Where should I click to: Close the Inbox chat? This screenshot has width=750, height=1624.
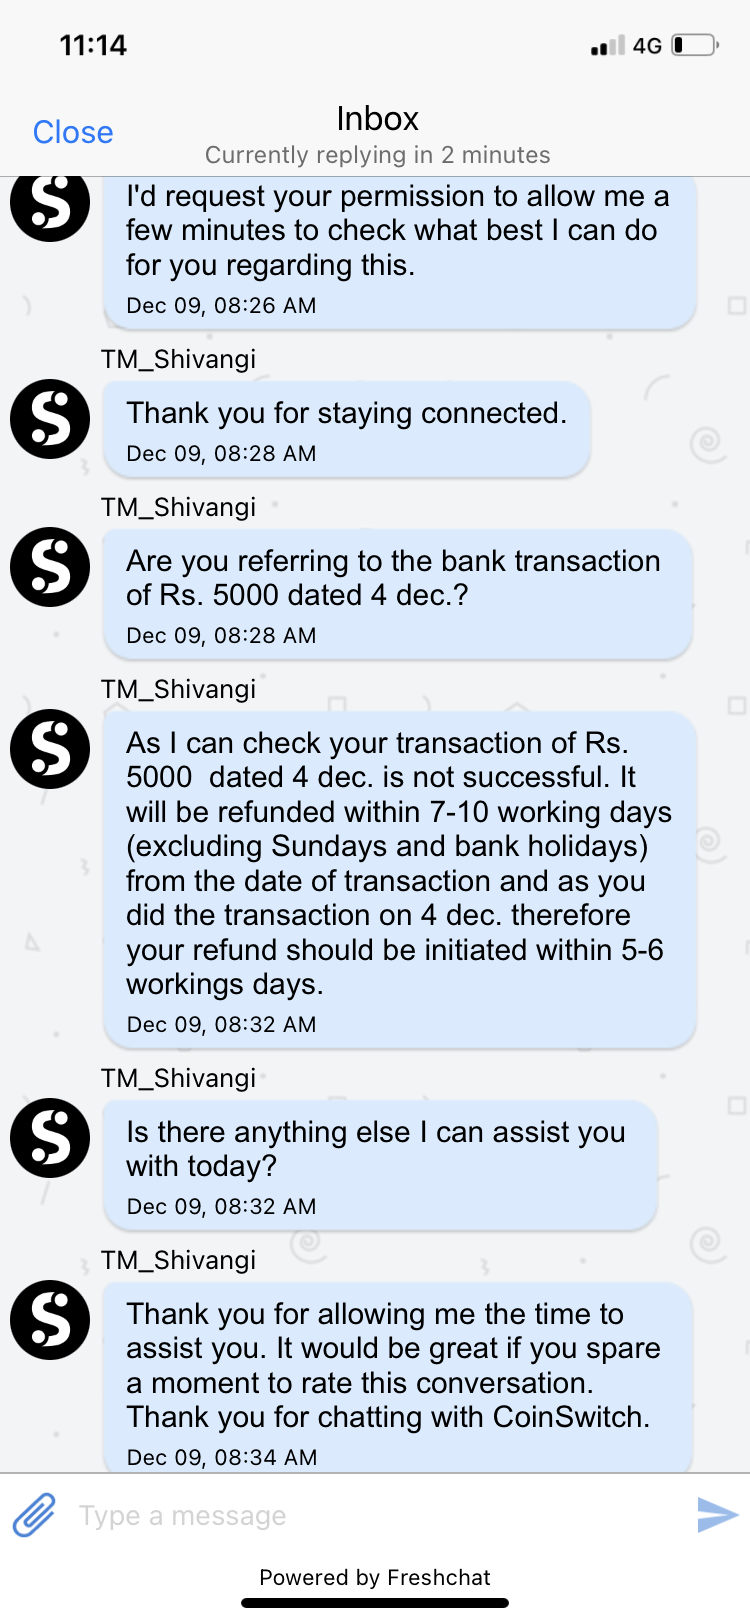73,132
